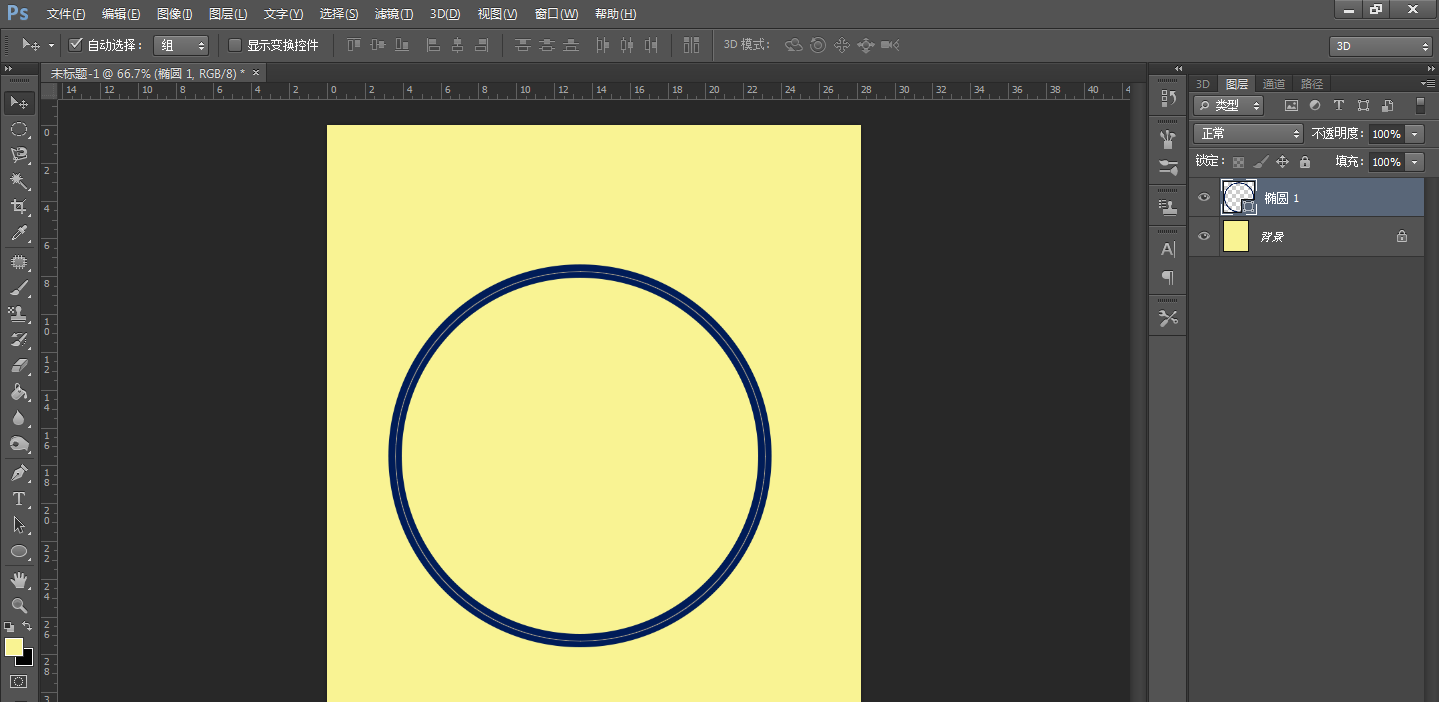This screenshot has height=702, width=1439.
Task: Select the History Brush tool
Action: [19, 340]
